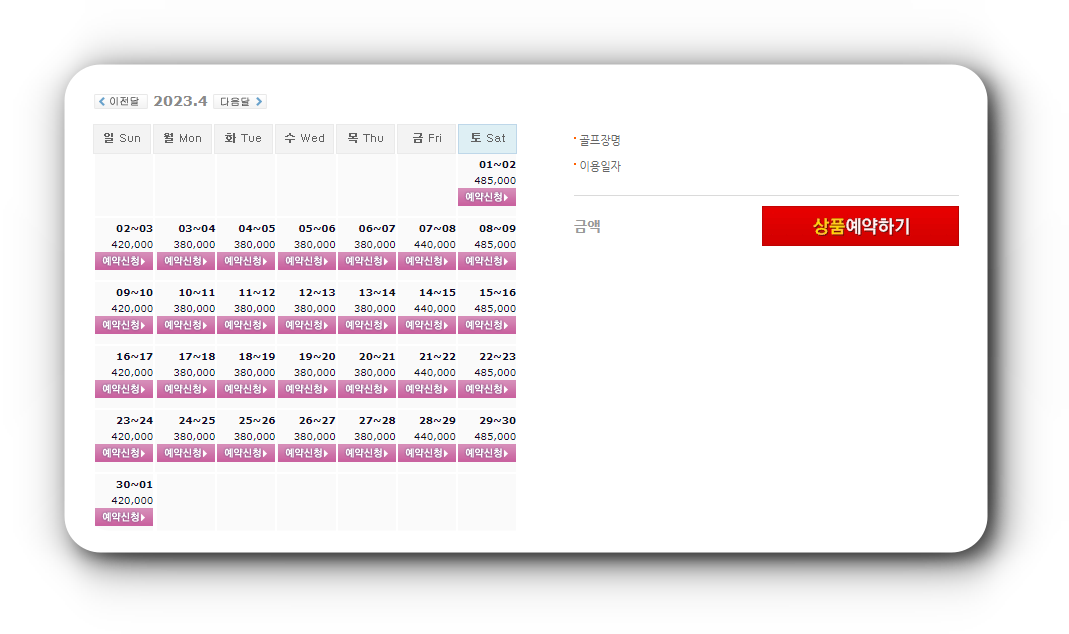Select the 금 Fri column header

(427, 138)
